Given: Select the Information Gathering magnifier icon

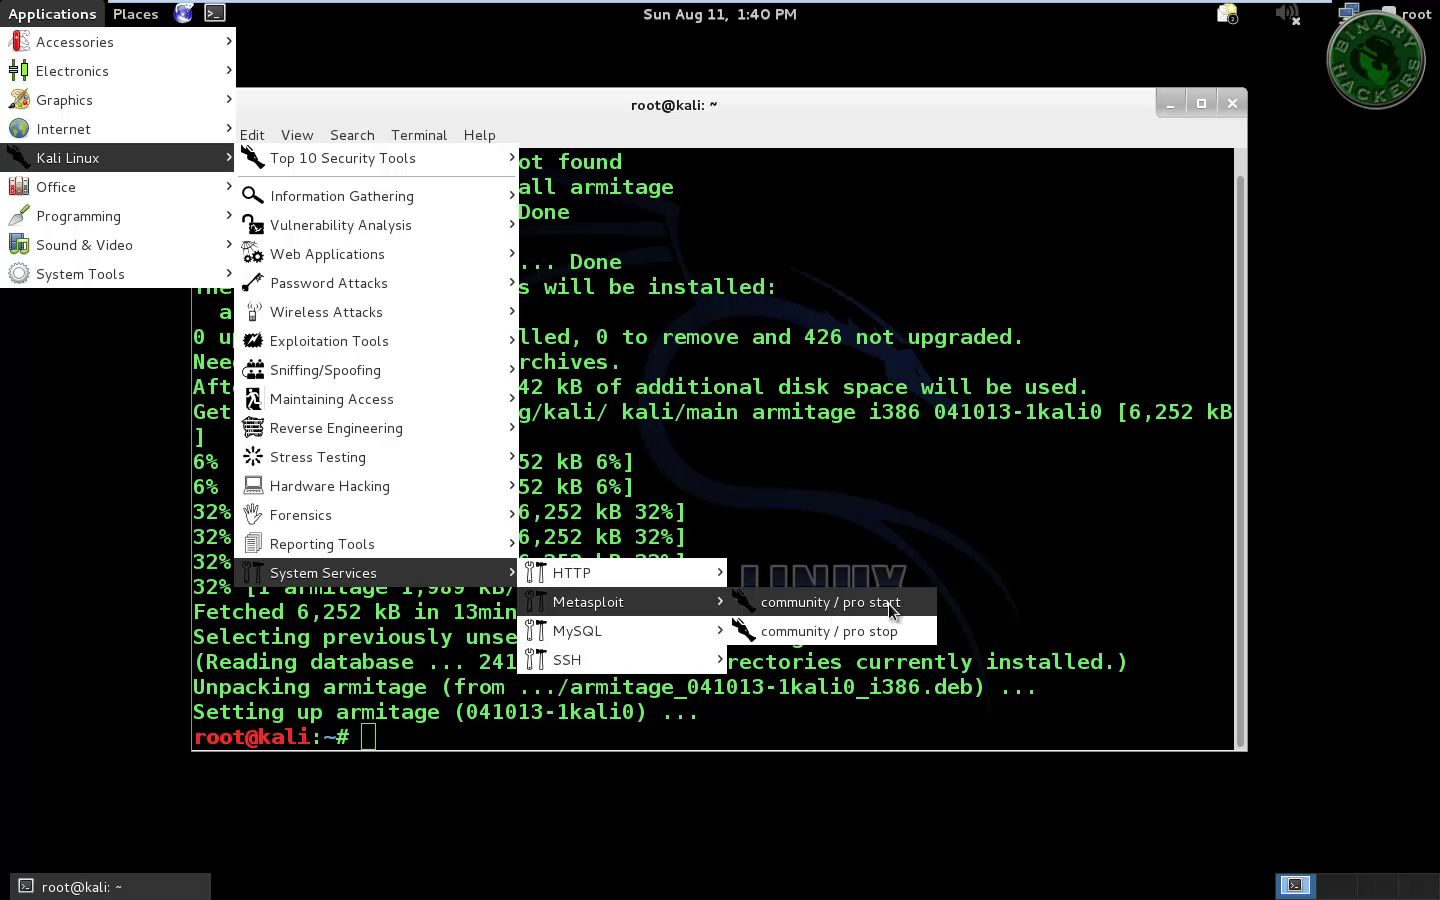Looking at the screenshot, I should point(253,196).
